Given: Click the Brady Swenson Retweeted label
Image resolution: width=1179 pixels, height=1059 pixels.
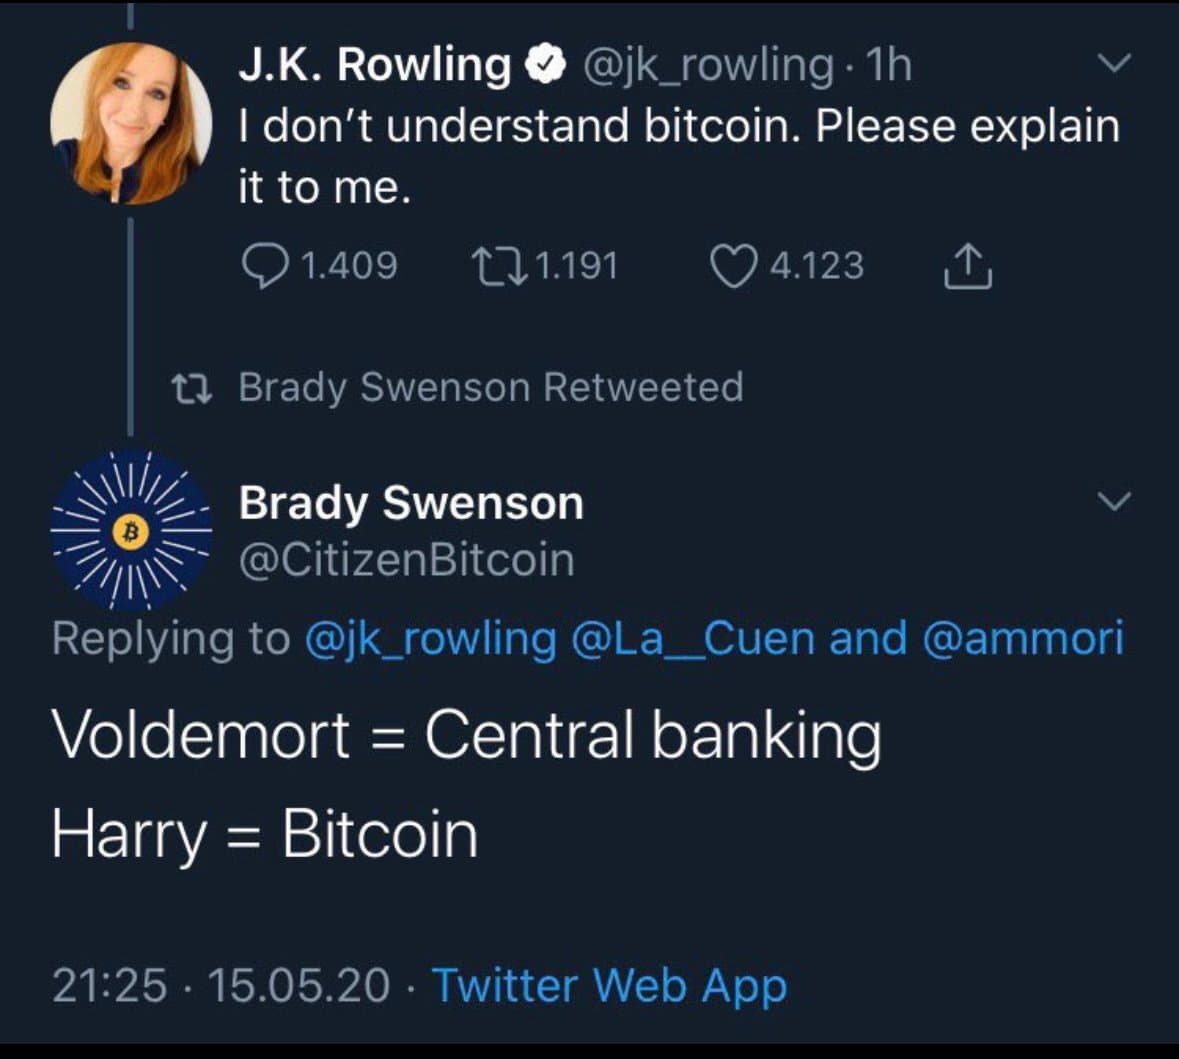Looking at the screenshot, I should (x=490, y=387).
